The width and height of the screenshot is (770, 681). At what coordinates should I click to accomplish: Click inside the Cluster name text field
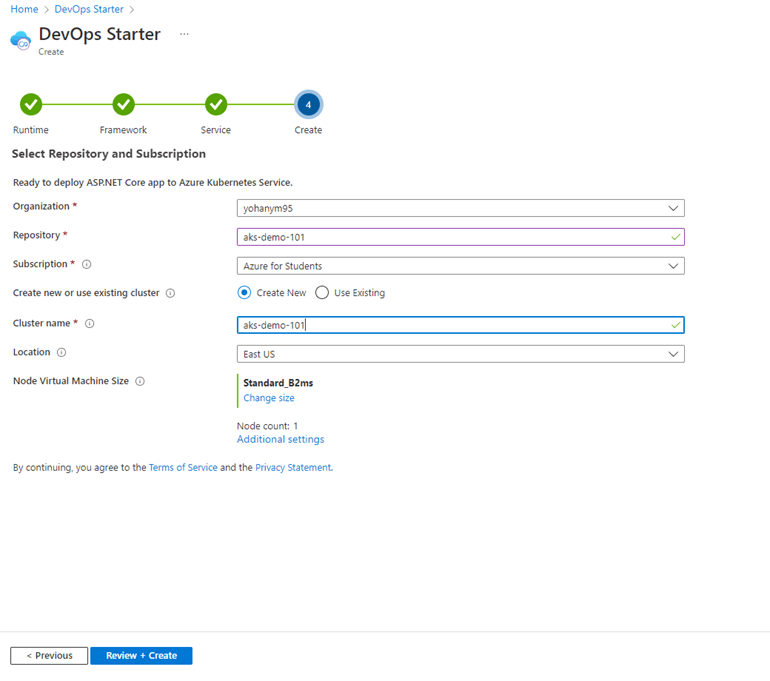click(x=460, y=325)
